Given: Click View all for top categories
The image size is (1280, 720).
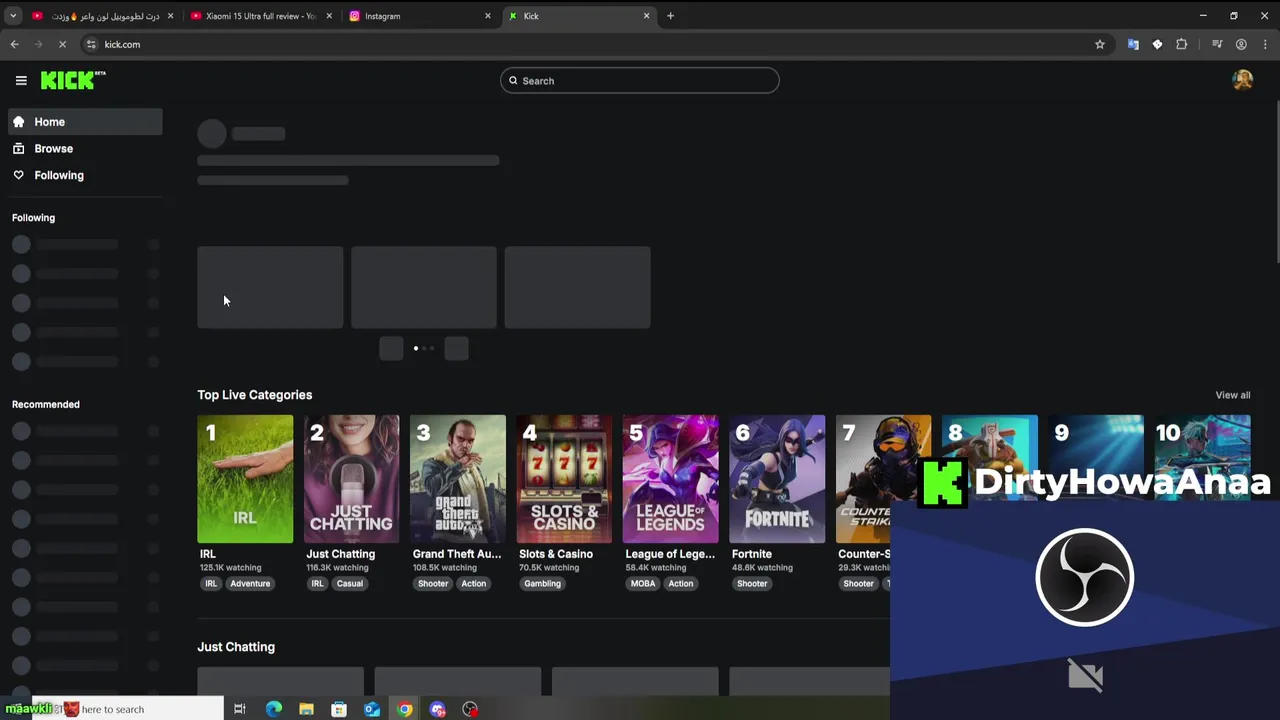Looking at the screenshot, I should point(1232,395).
